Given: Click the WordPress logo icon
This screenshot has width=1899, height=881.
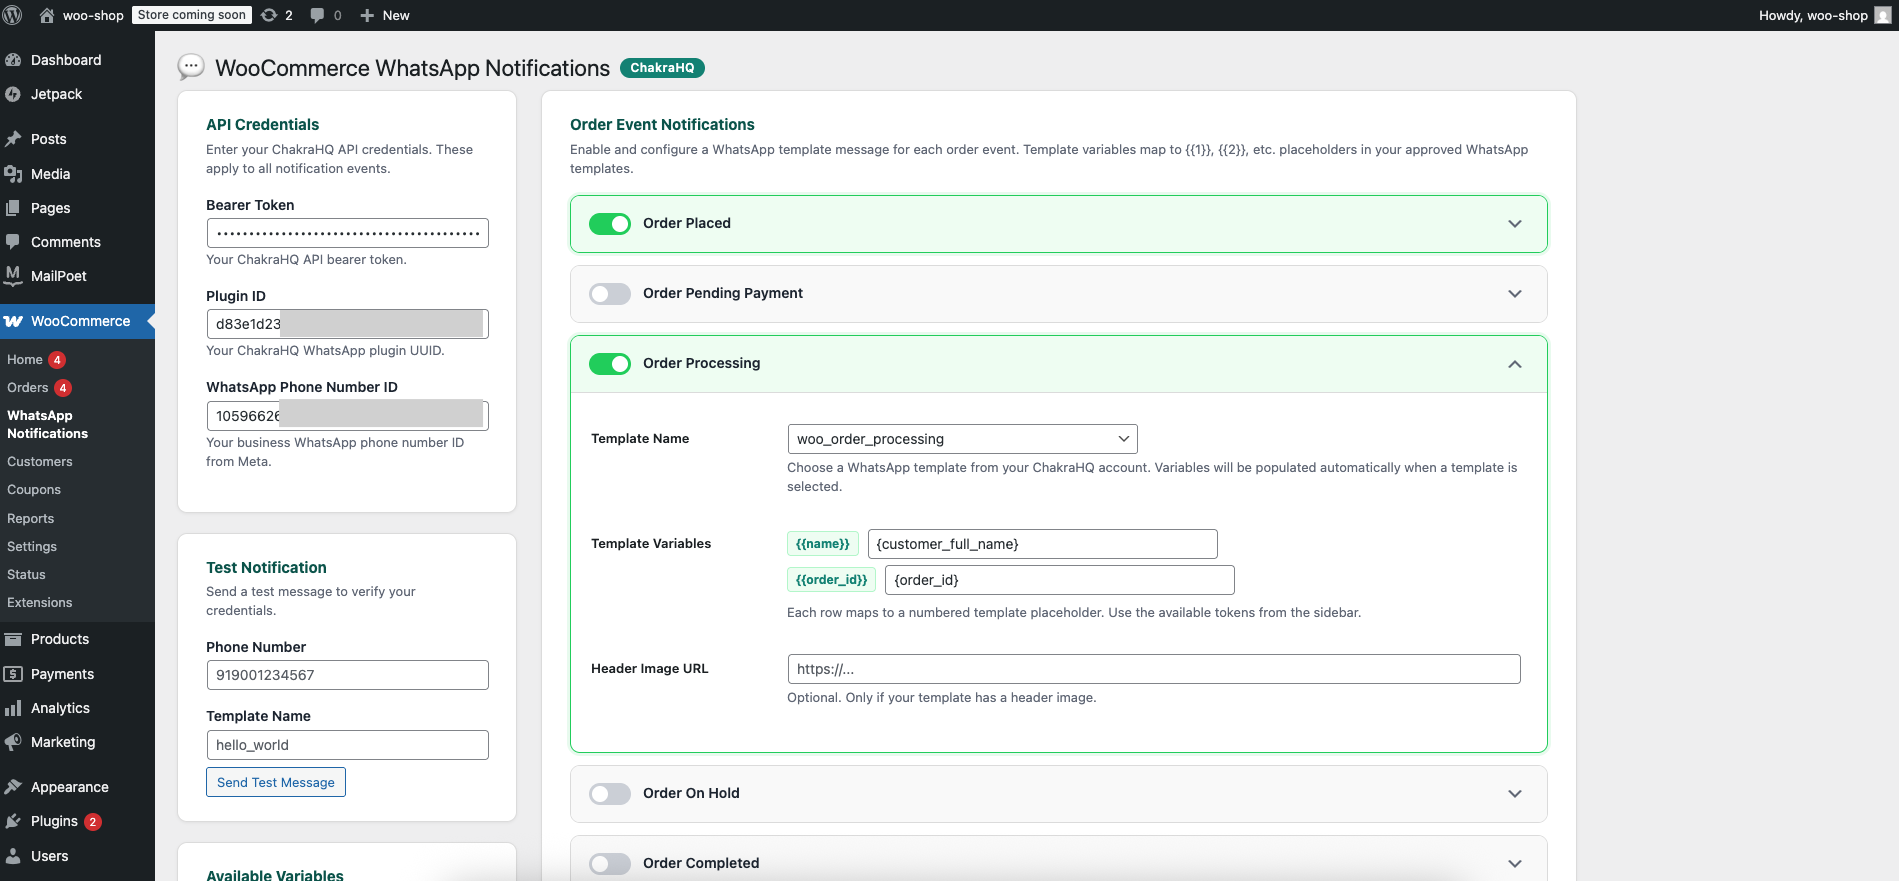Looking at the screenshot, I should pos(13,15).
